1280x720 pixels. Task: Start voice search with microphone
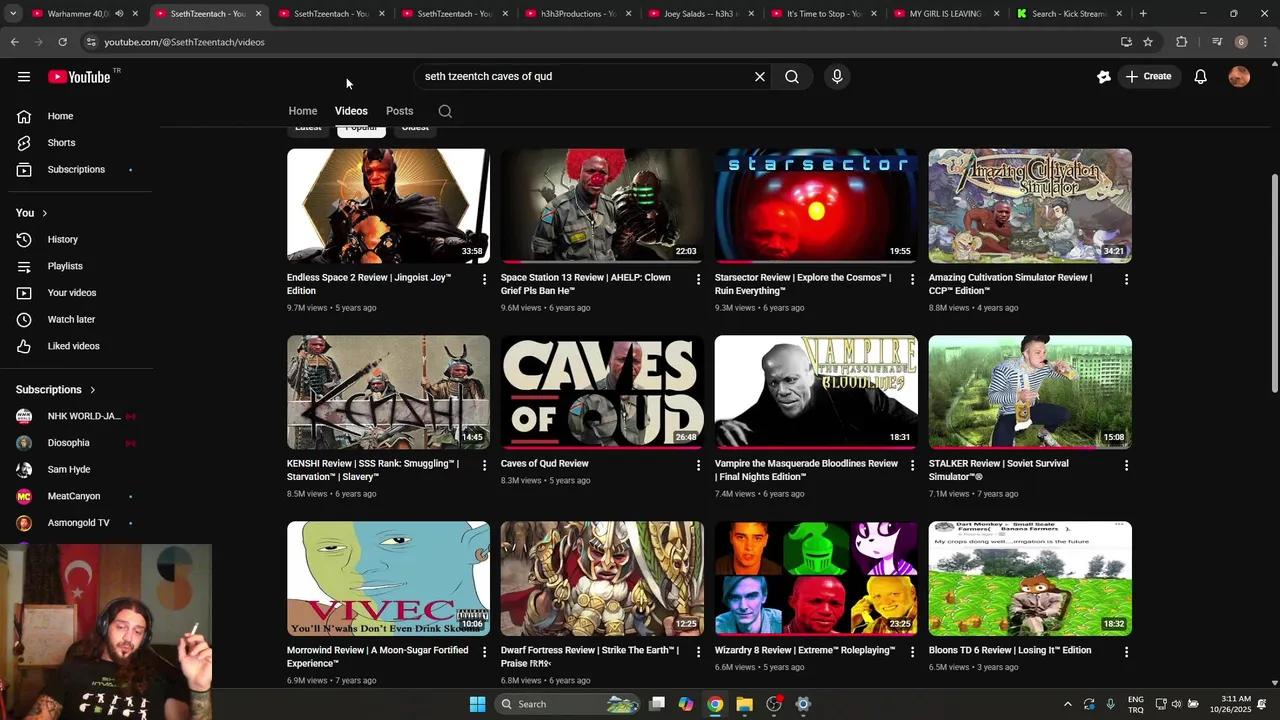click(837, 76)
